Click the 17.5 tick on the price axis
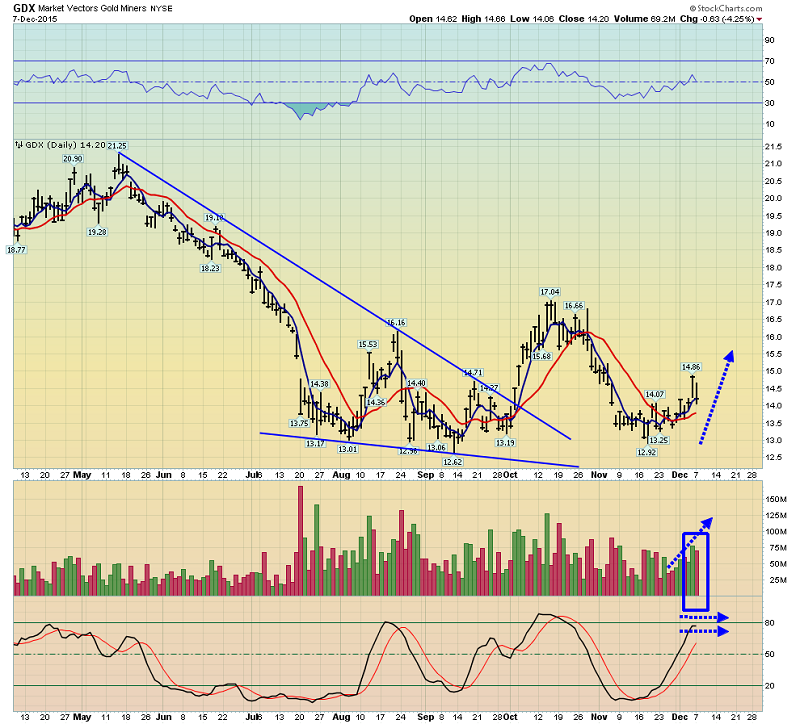800x724 pixels. [773, 285]
